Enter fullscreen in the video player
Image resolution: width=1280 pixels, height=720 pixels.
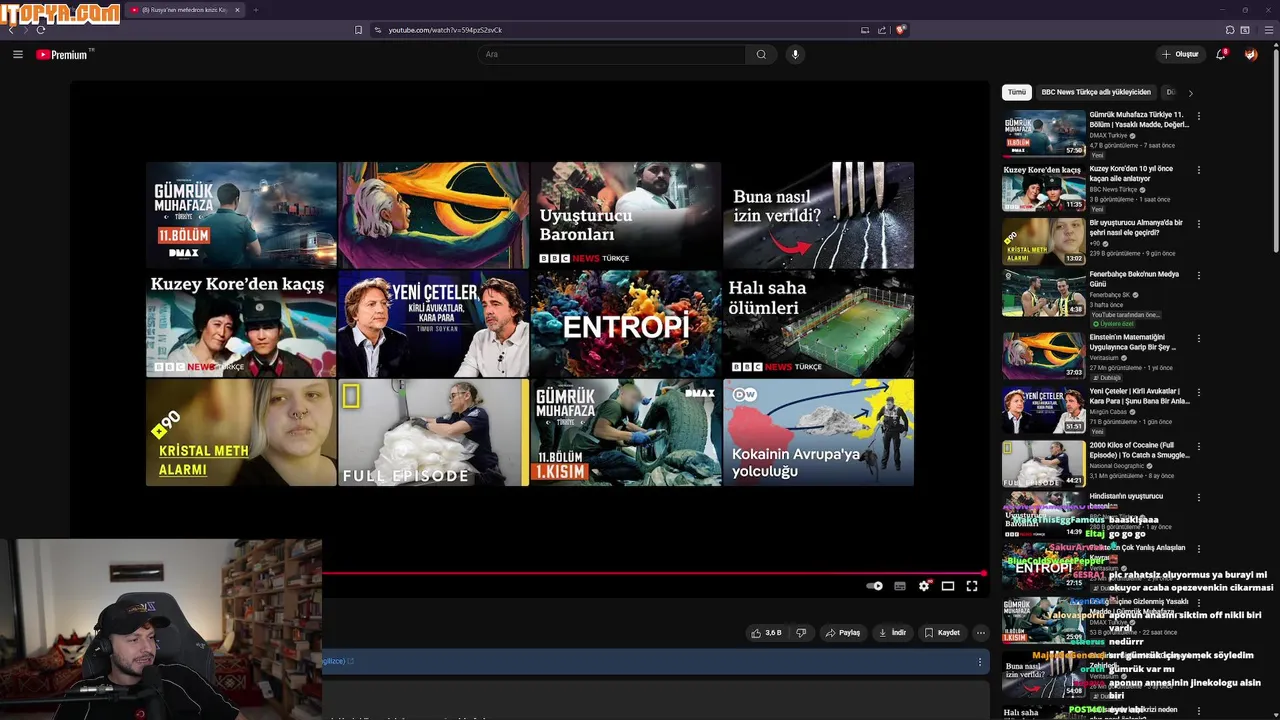tap(972, 586)
